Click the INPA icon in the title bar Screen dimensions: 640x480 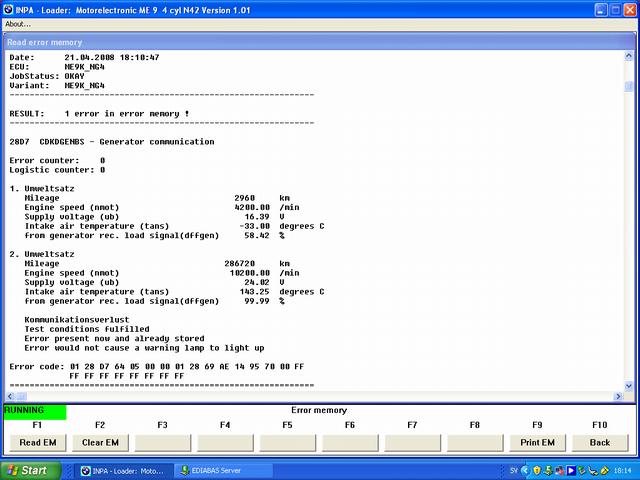(8, 8)
